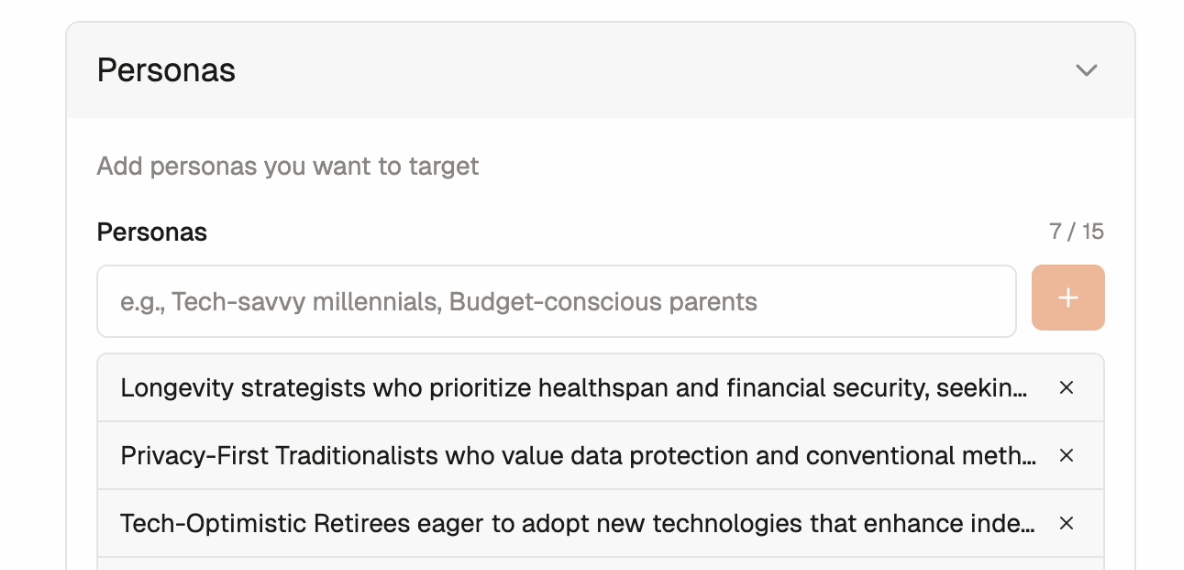Click the Personas section header title
Viewport: 1184px width, 570px height.
coord(166,71)
